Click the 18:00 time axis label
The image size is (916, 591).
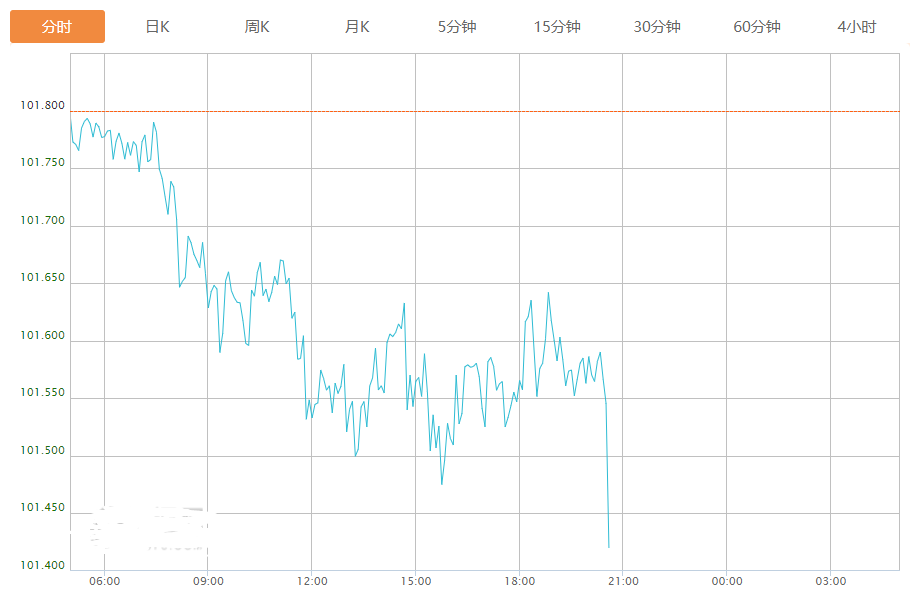pyautogui.click(x=519, y=581)
